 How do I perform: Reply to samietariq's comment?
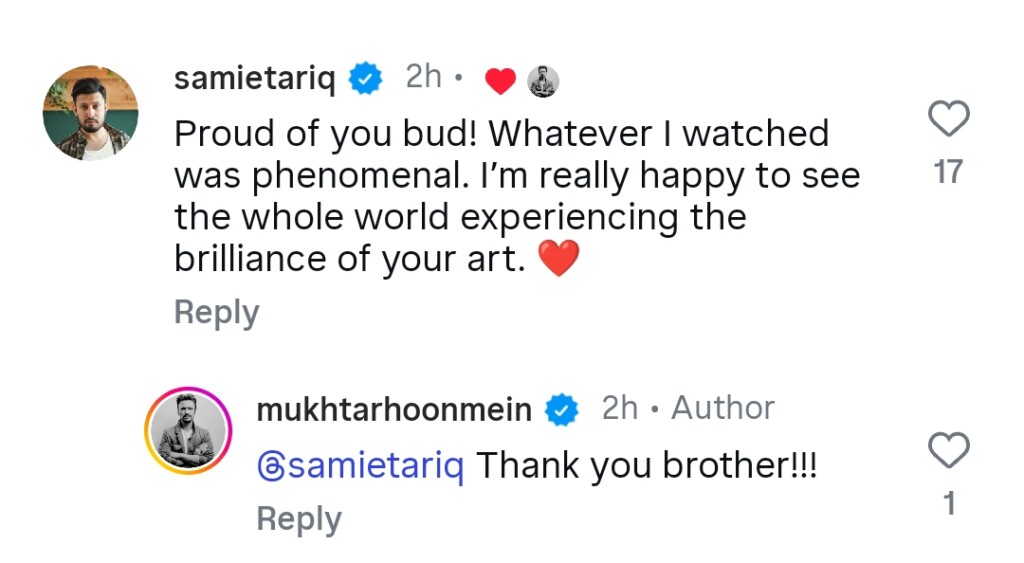216,312
